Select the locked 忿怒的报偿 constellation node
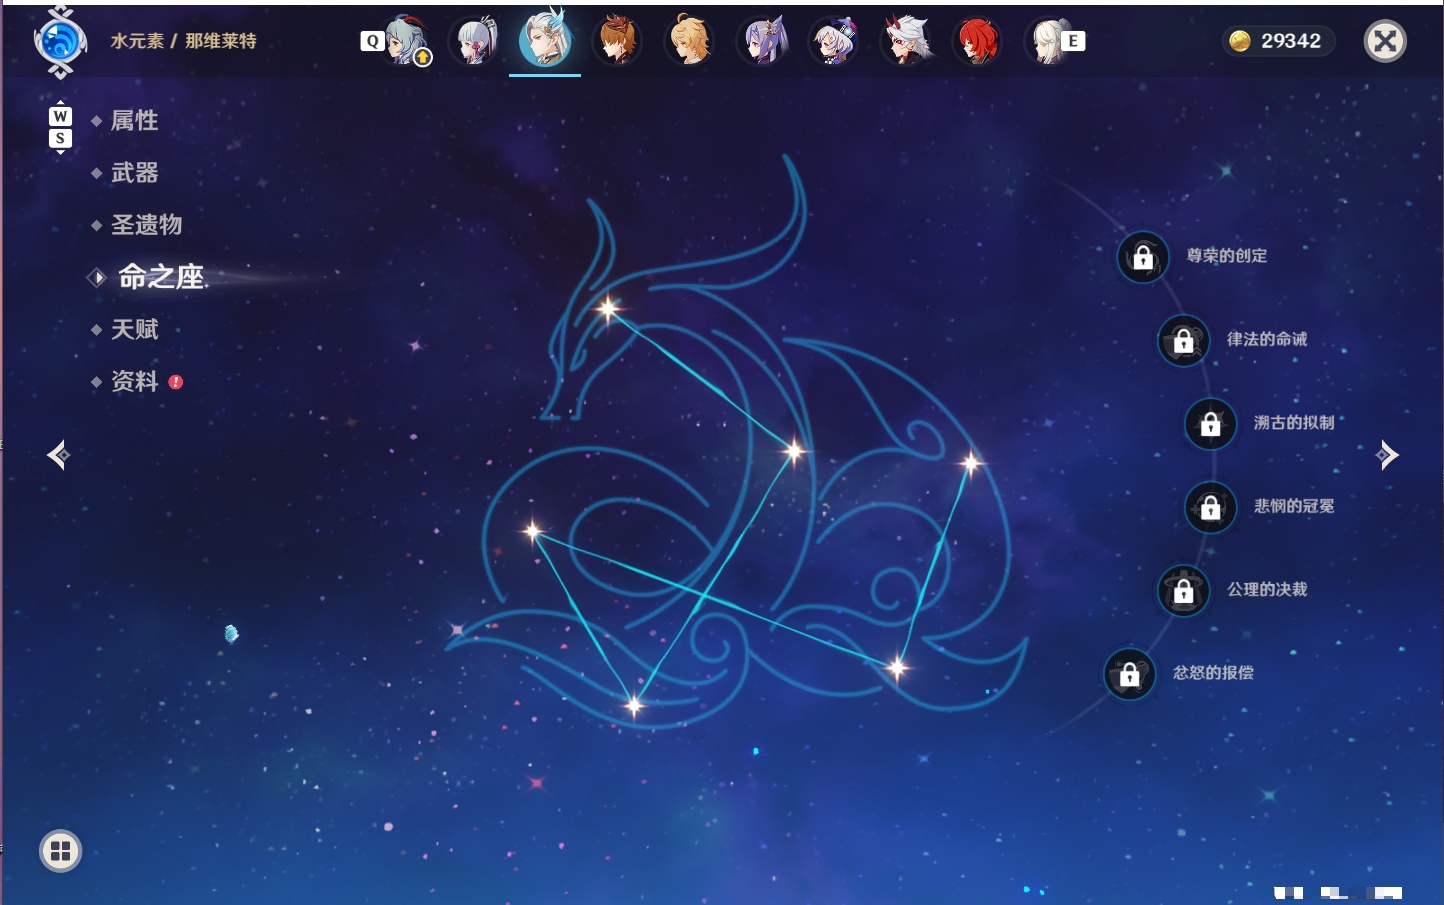Image resolution: width=1444 pixels, height=905 pixels. pos(1130,674)
